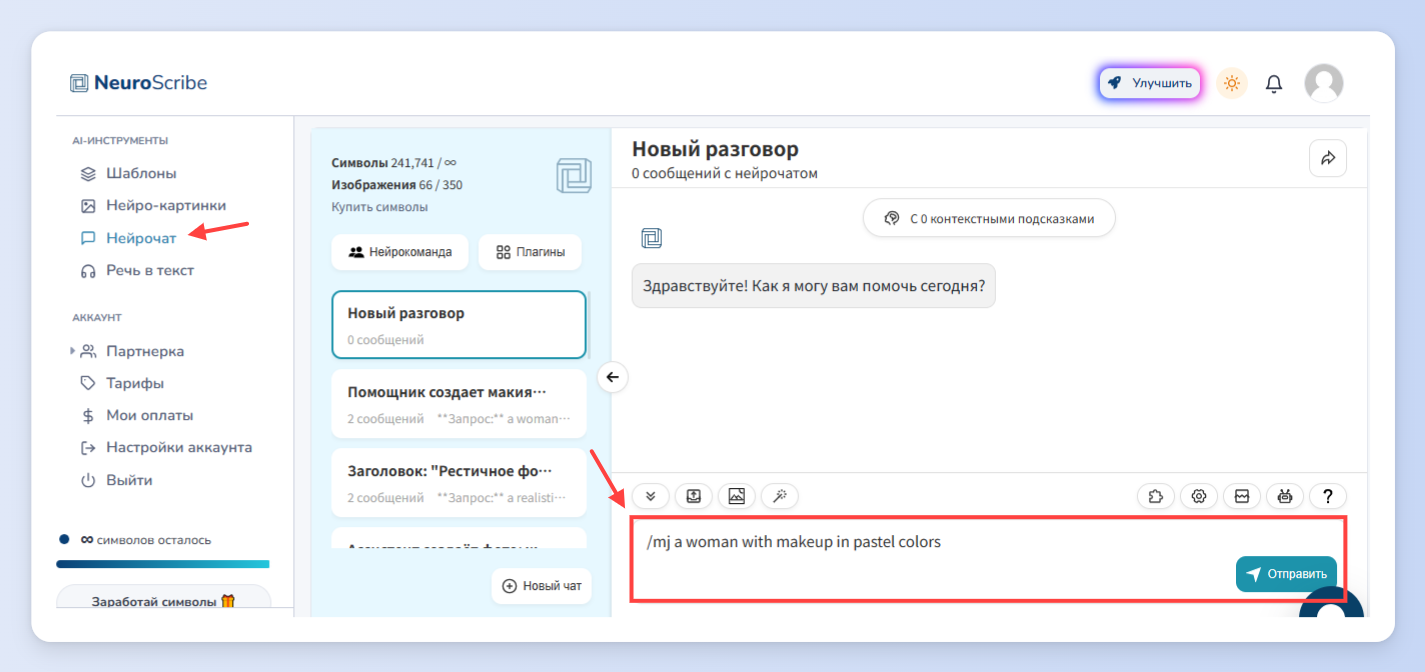This screenshot has width=1425, height=672.
Task: Click the Речь в текст headphones icon
Action: coord(88,270)
